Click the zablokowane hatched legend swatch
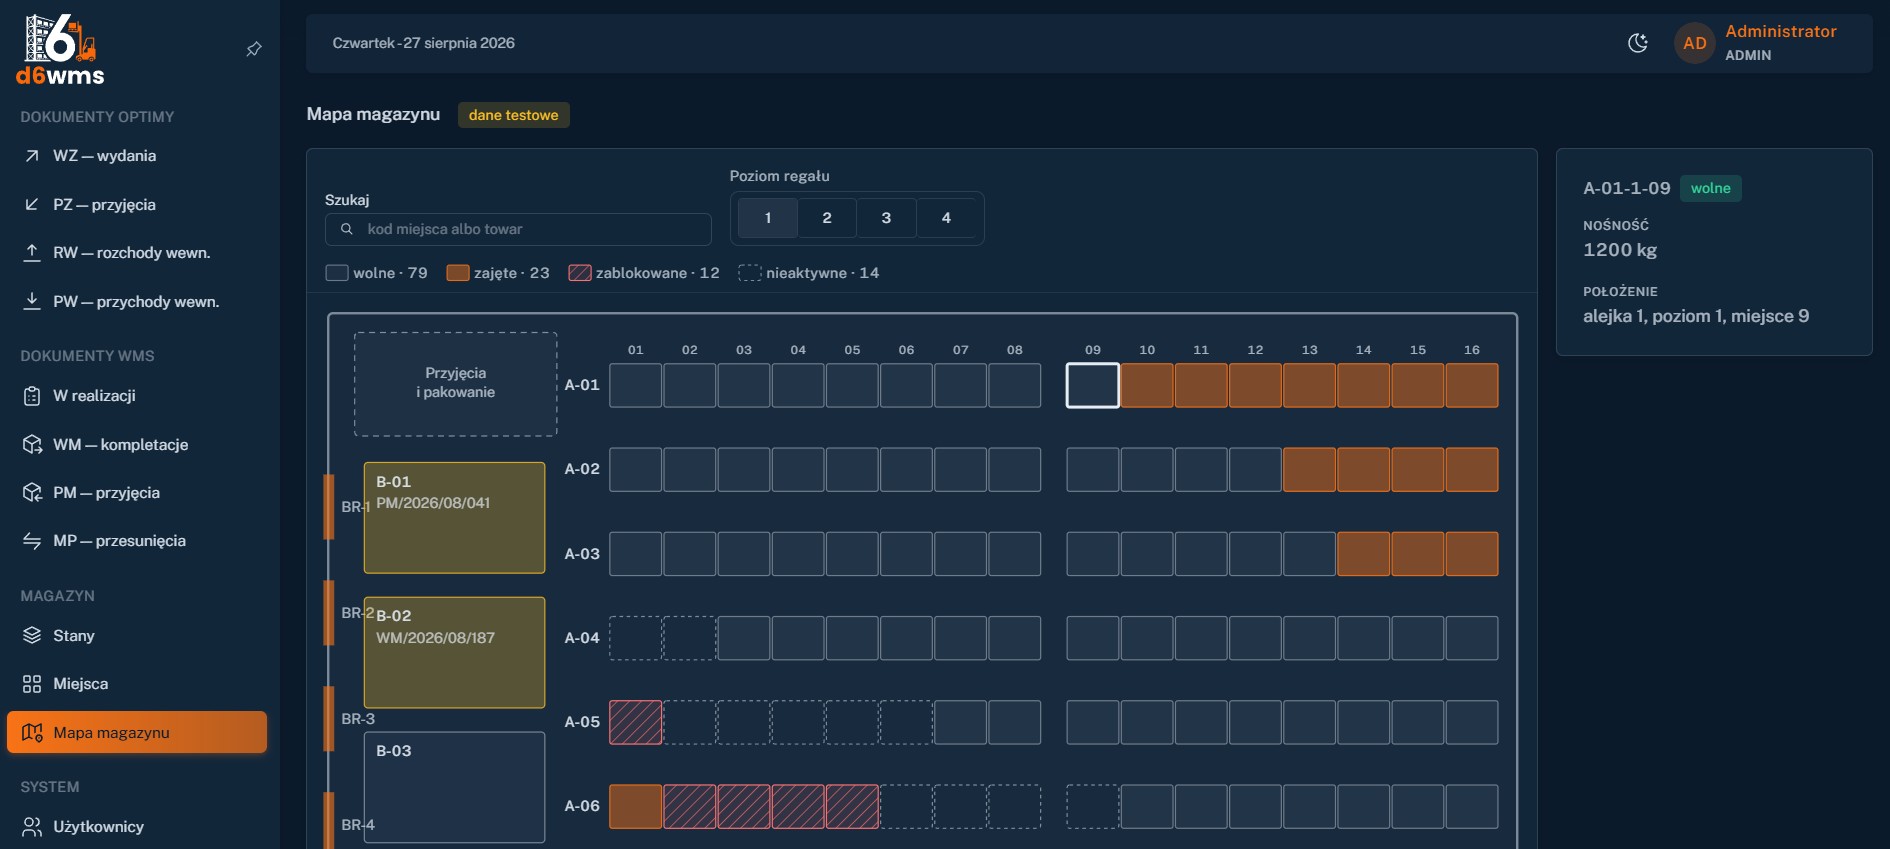 tap(580, 273)
